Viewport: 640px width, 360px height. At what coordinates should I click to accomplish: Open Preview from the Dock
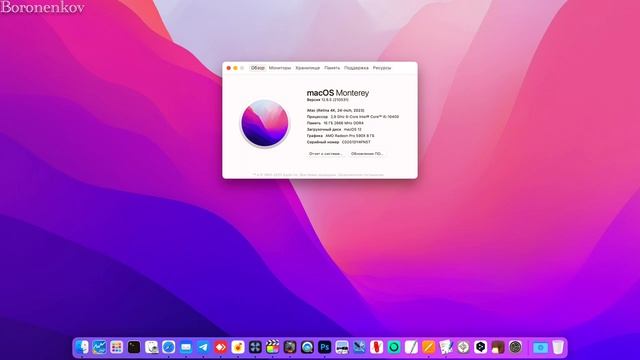tap(151, 347)
